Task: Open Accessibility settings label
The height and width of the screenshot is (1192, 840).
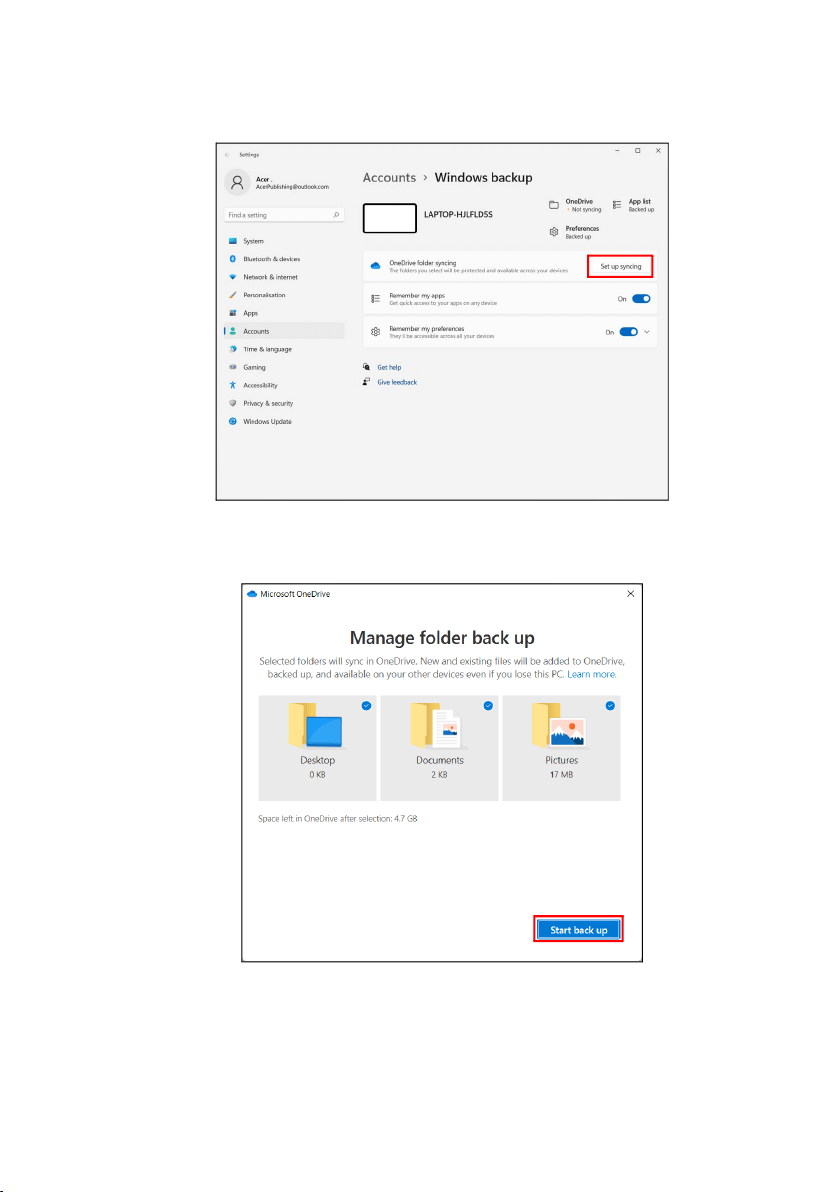Action: tap(260, 385)
